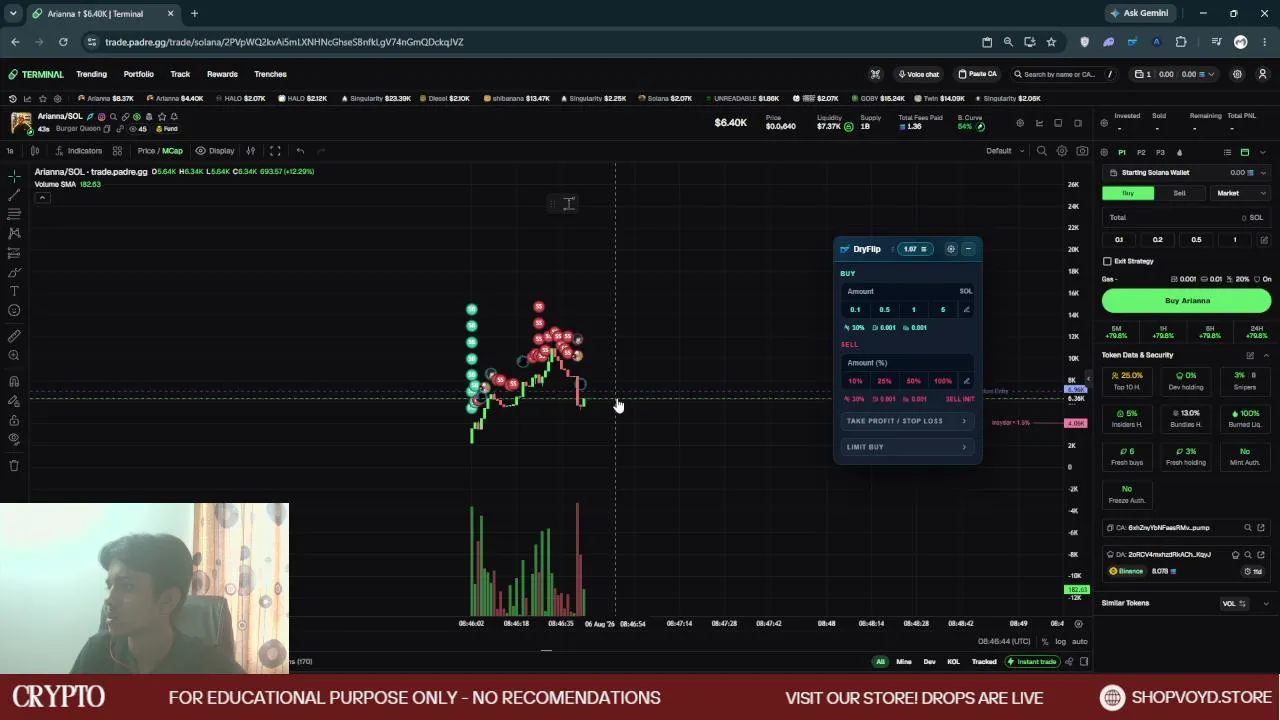Open chart candle style selector

[x=35, y=151]
